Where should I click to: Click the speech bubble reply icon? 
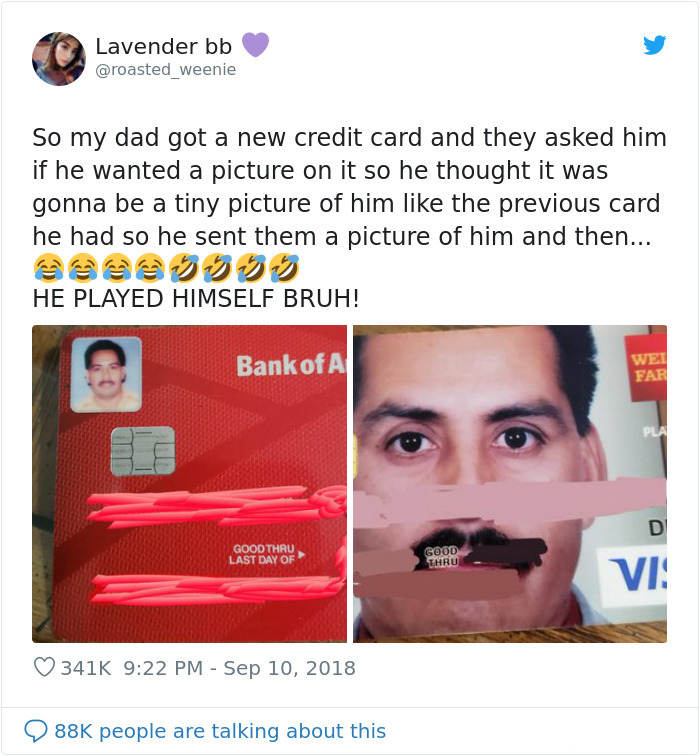coord(36,730)
